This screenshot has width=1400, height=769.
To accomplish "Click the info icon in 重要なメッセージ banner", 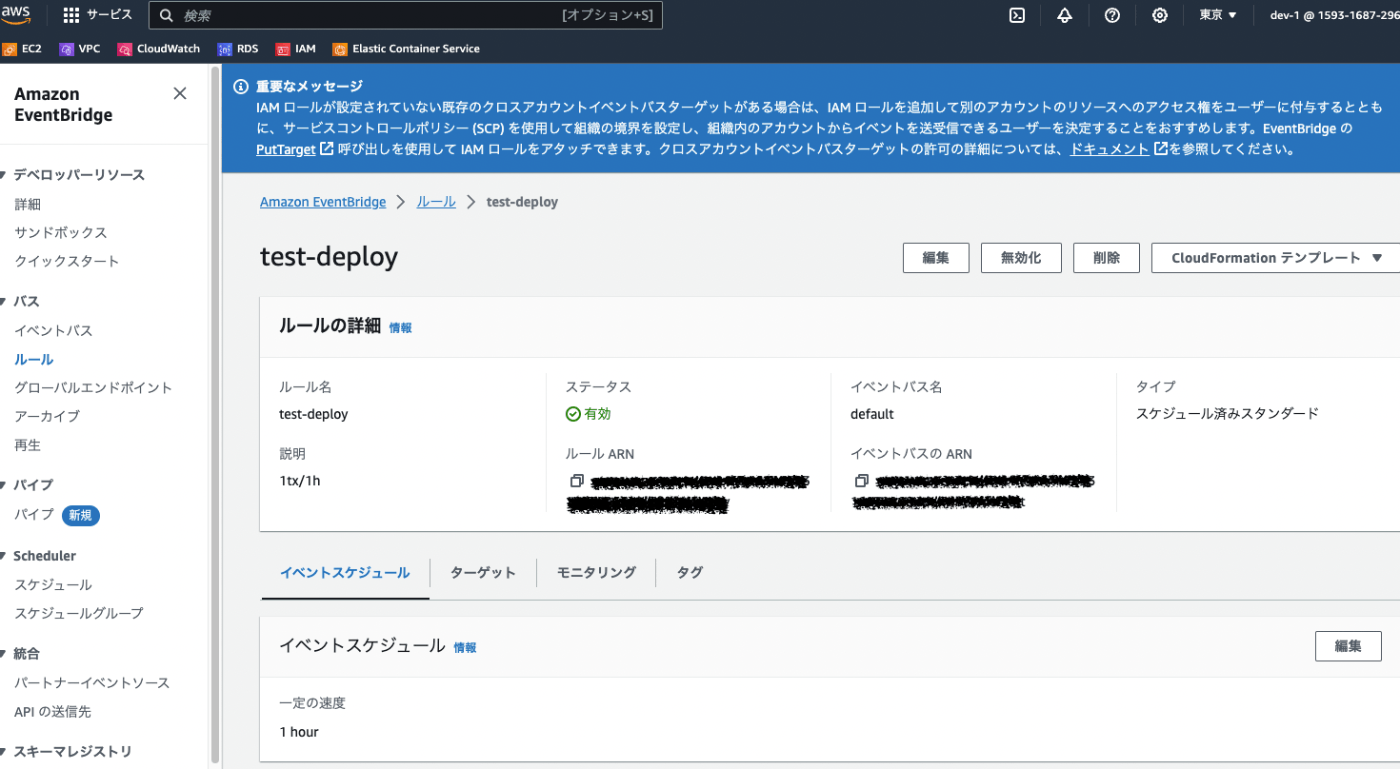I will 240,86.
